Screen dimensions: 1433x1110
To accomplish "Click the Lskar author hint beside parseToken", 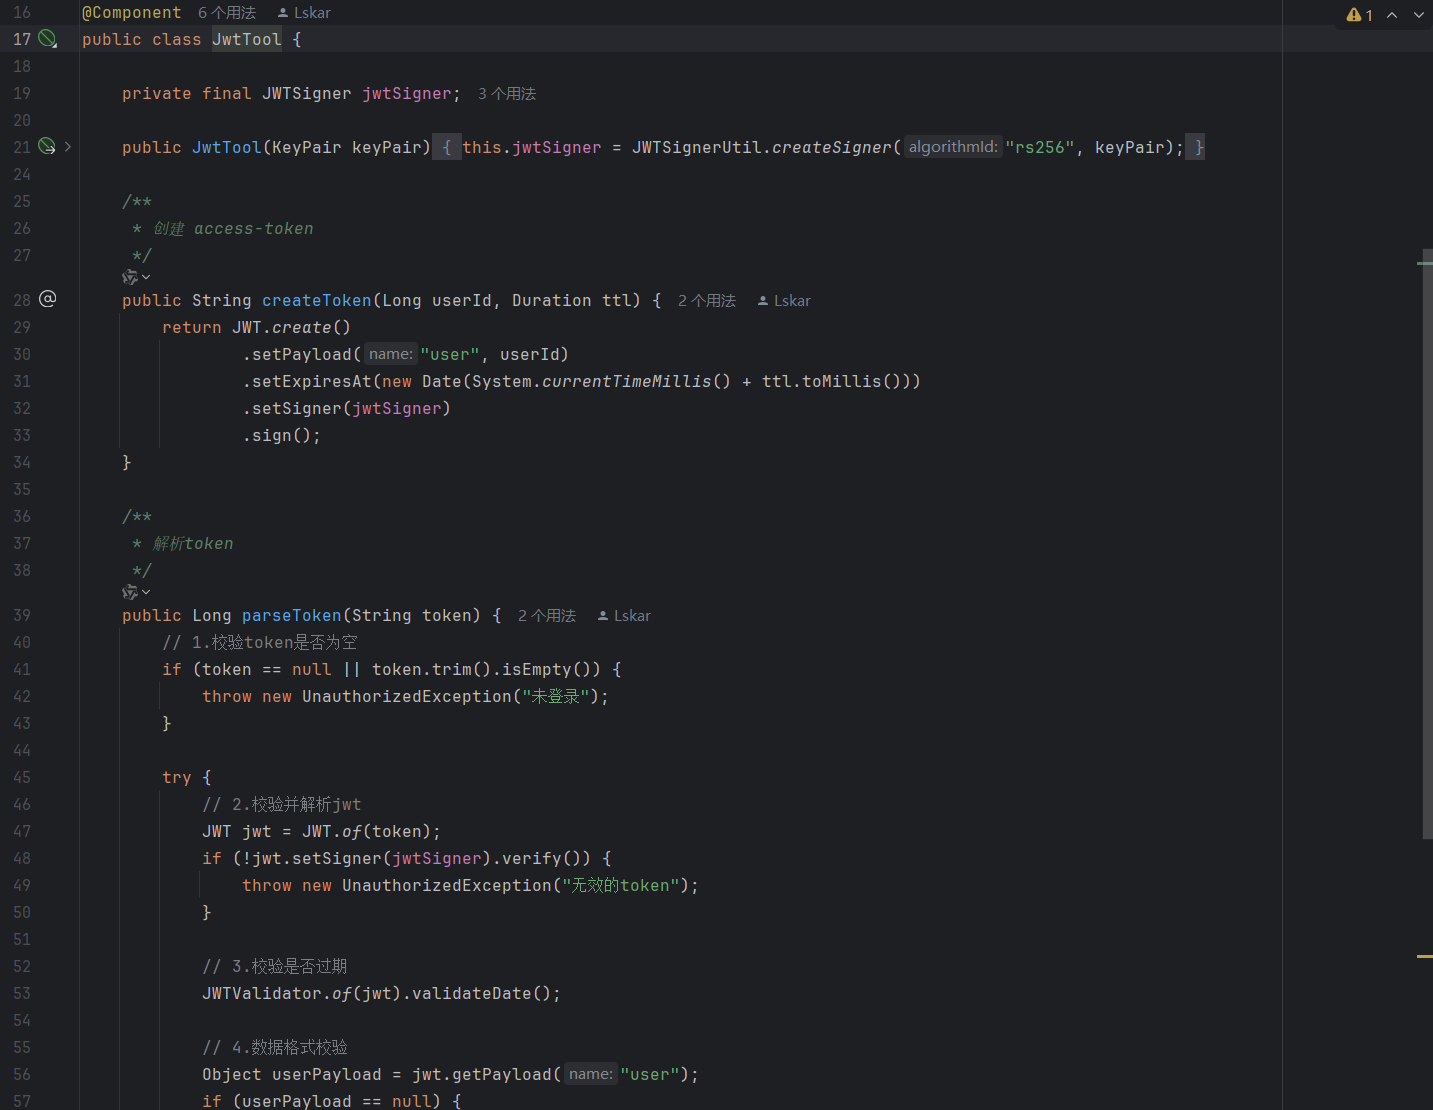I will click(x=624, y=616).
